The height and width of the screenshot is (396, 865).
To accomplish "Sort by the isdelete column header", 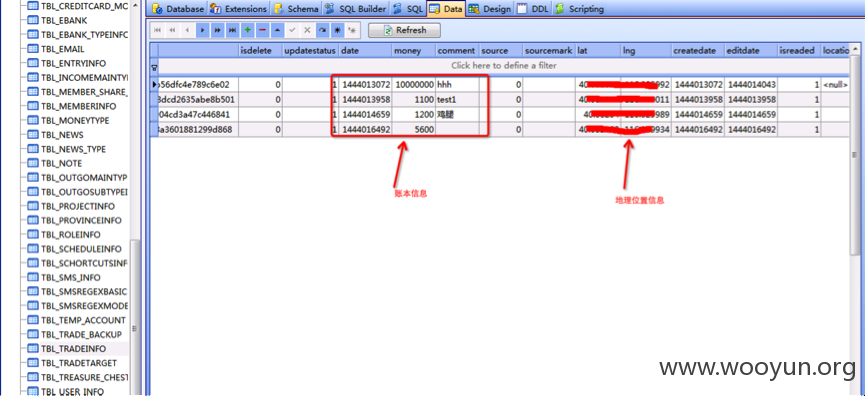I will coord(260,50).
